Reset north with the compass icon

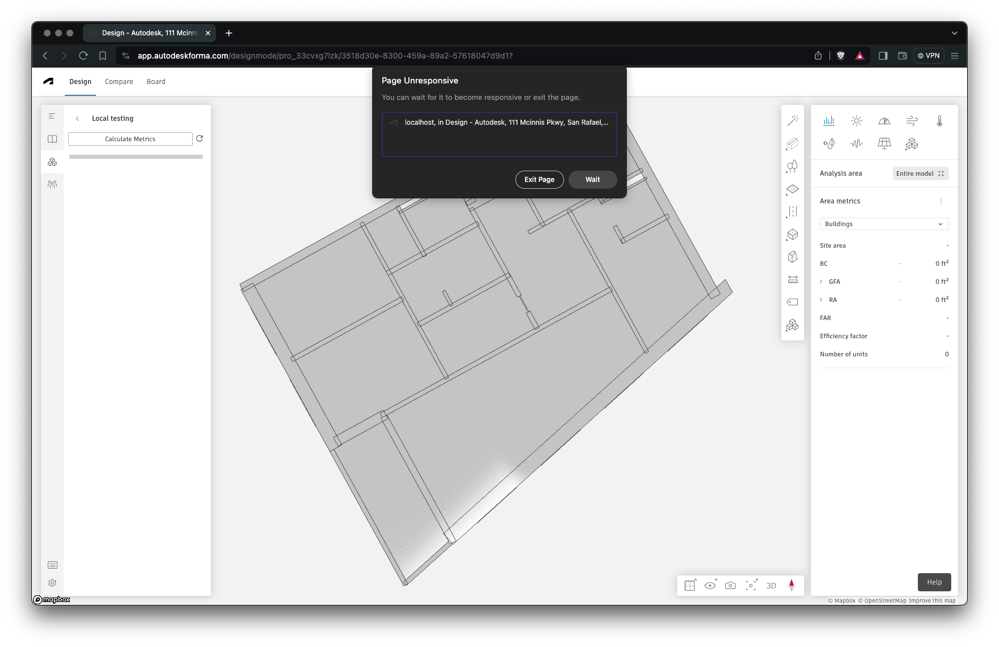791,585
